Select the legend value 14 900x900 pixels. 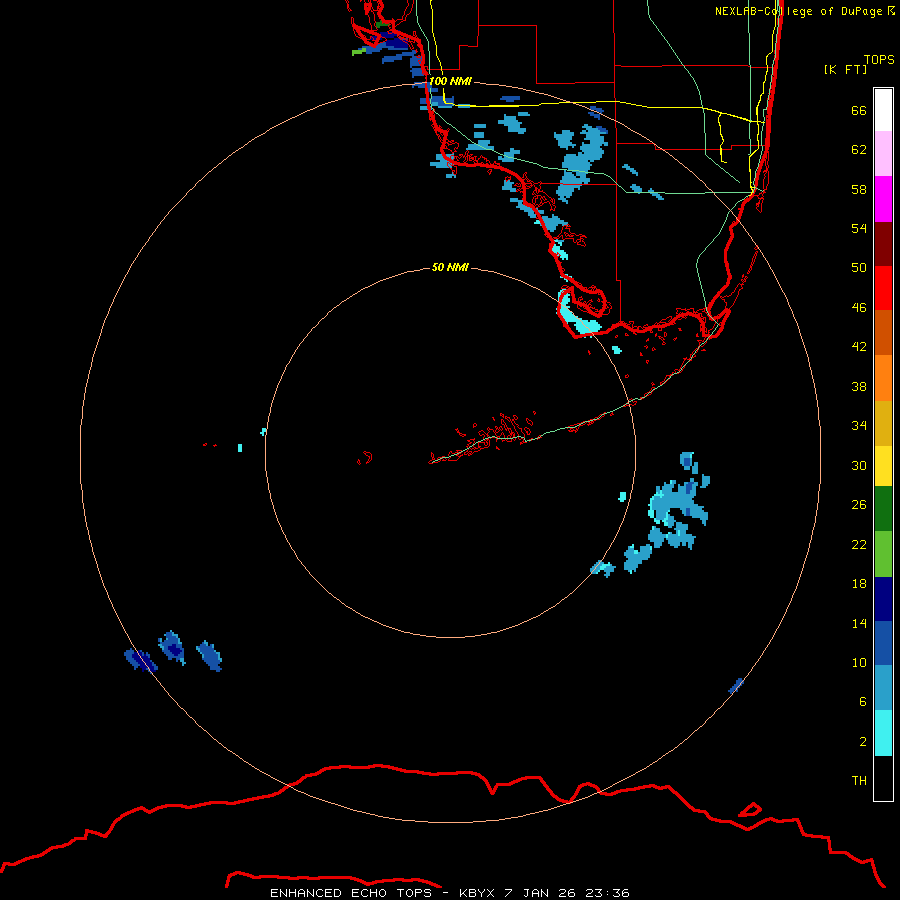click(x=859, y=623)
